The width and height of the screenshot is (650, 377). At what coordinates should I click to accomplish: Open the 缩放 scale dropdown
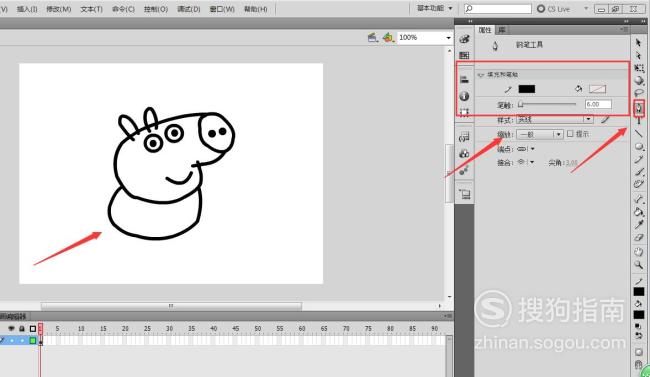539,134
